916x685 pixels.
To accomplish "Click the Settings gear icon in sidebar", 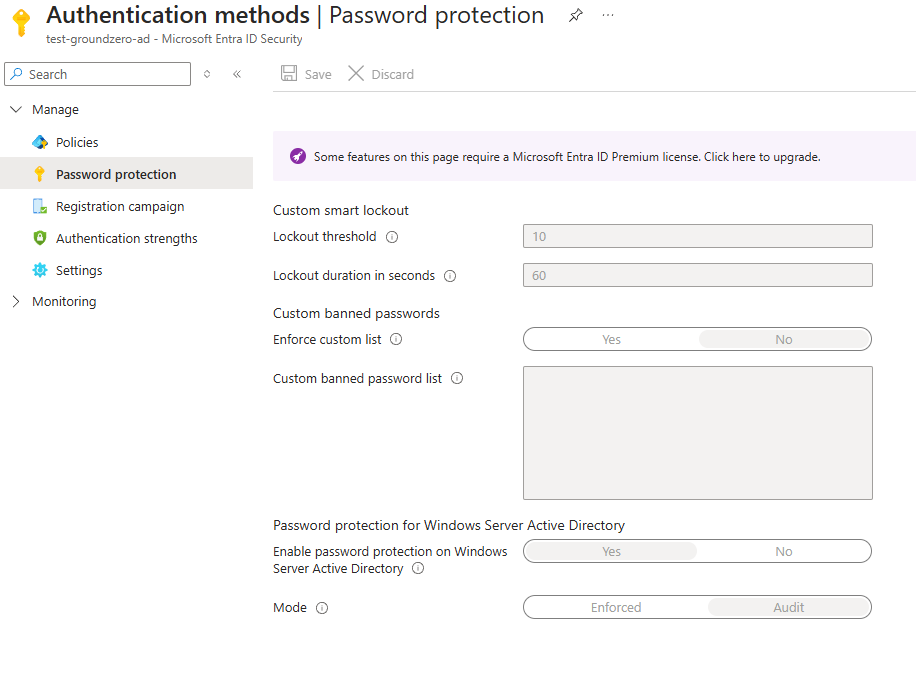I will (x=40, y=270).
